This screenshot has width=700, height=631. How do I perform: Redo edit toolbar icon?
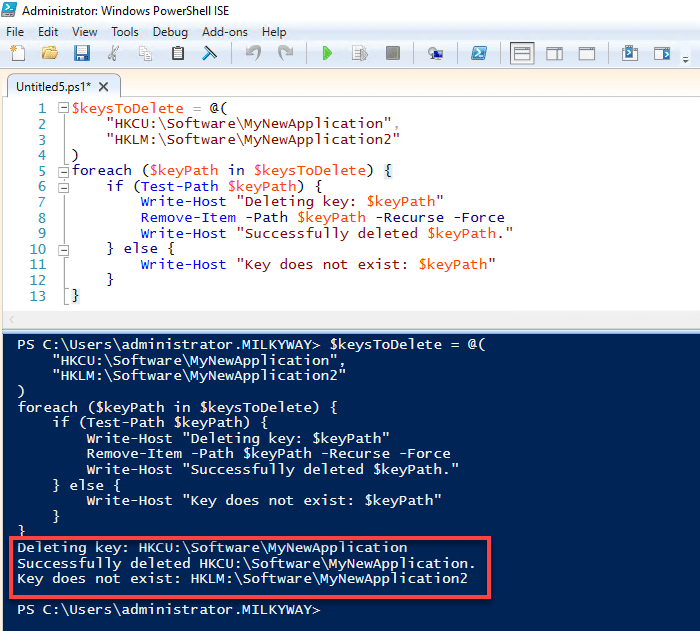coord(285,54)
